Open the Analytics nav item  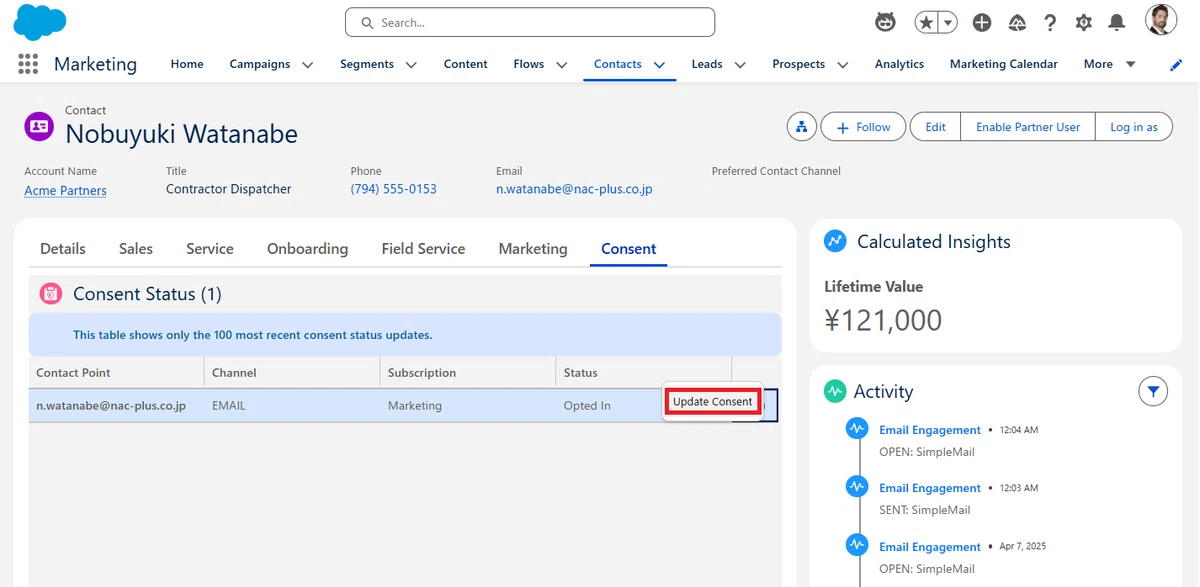pos(899,64)
